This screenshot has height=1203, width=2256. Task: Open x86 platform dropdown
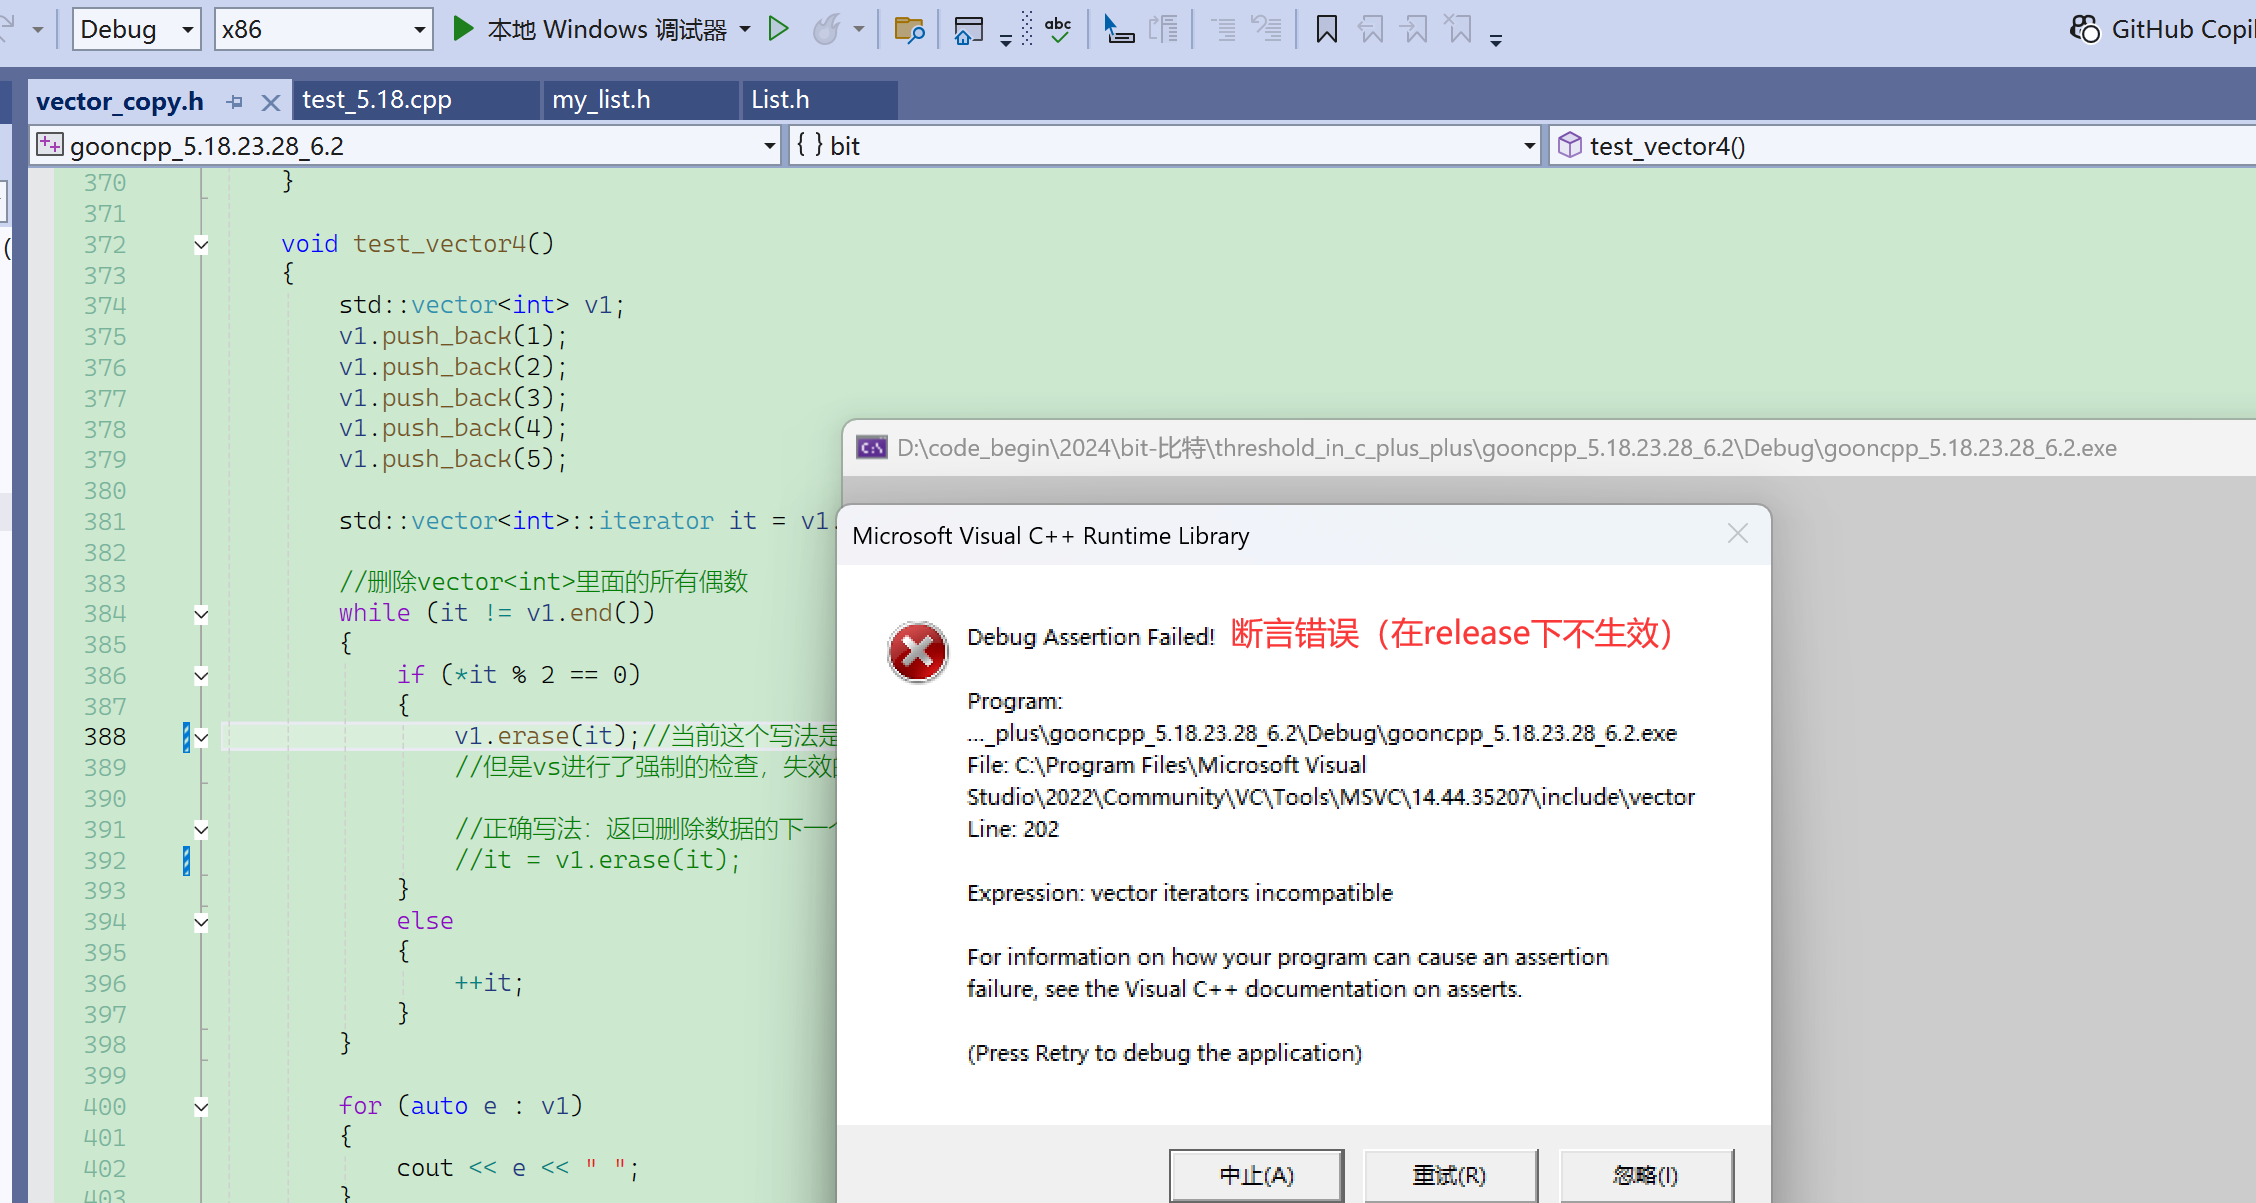[419, 30]
